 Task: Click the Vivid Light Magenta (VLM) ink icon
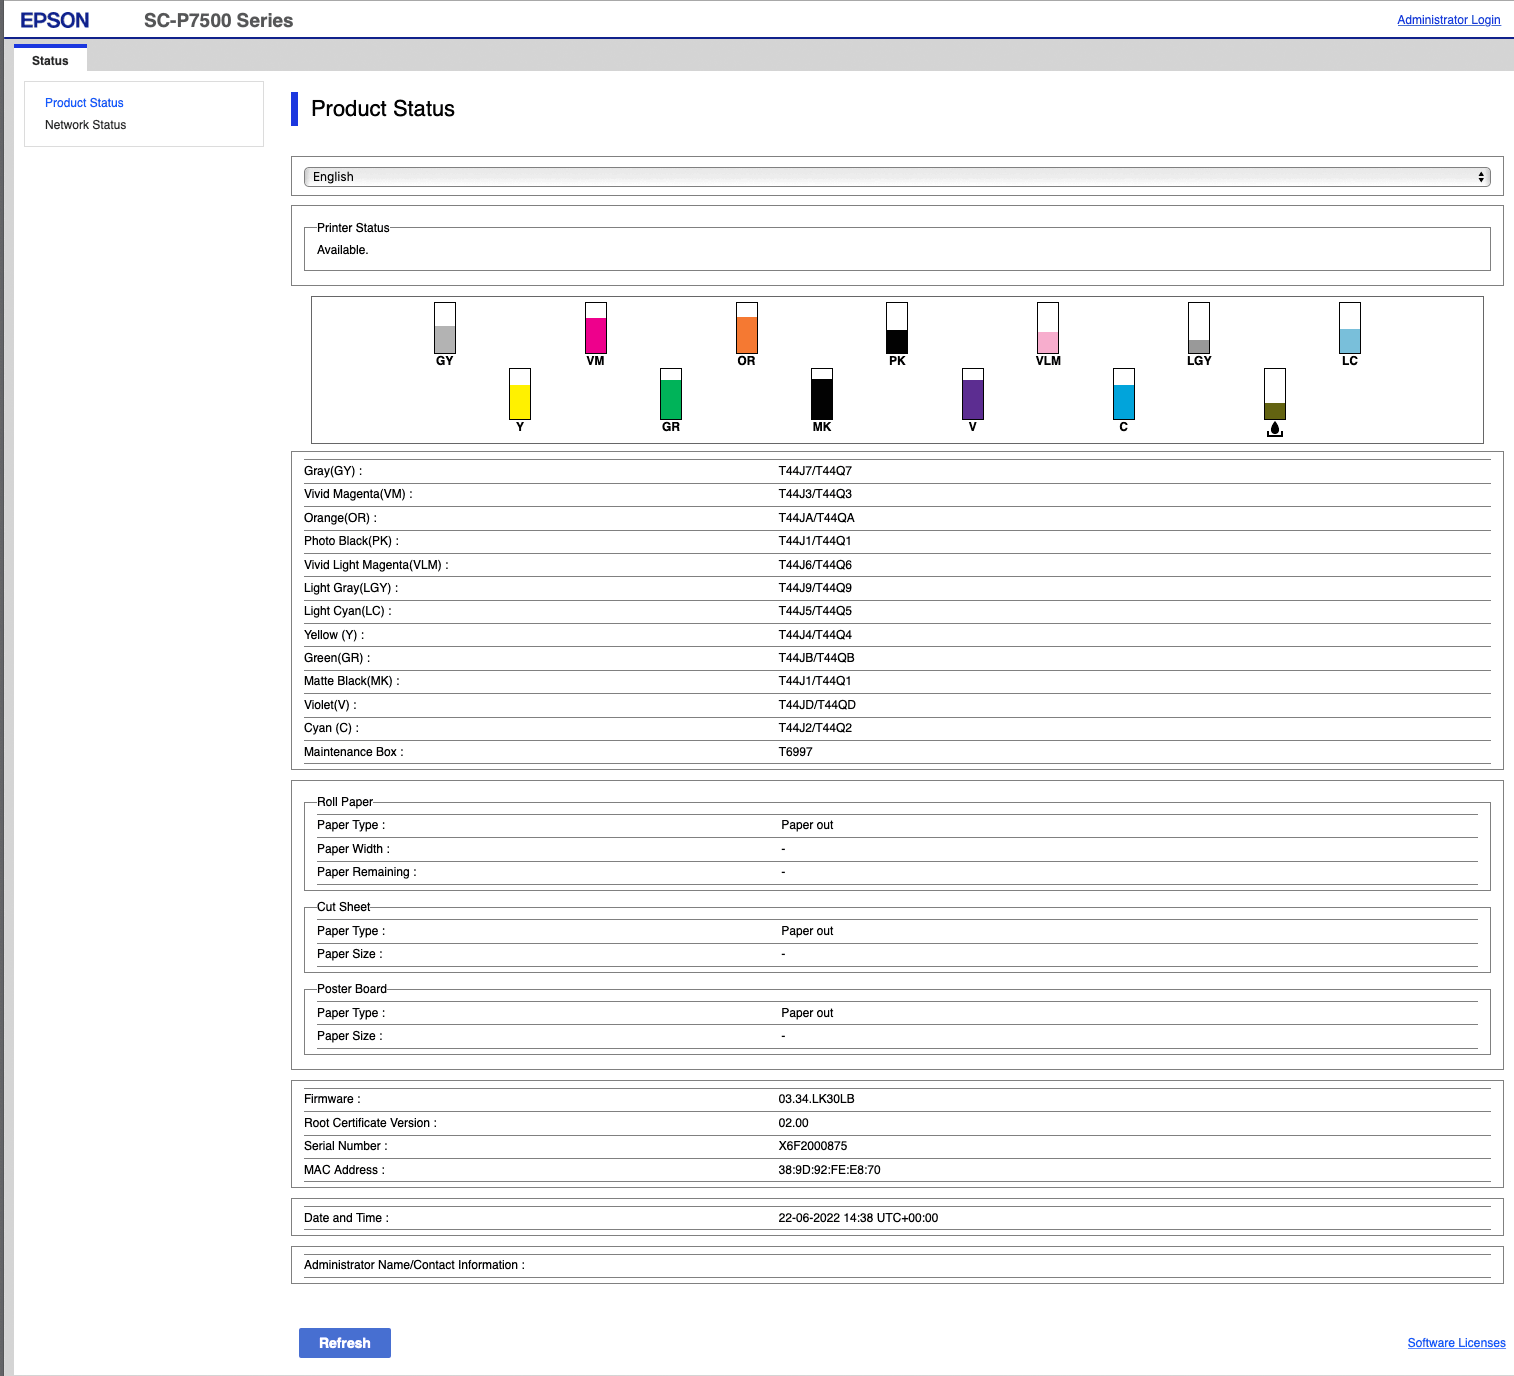pos(1048,328)
